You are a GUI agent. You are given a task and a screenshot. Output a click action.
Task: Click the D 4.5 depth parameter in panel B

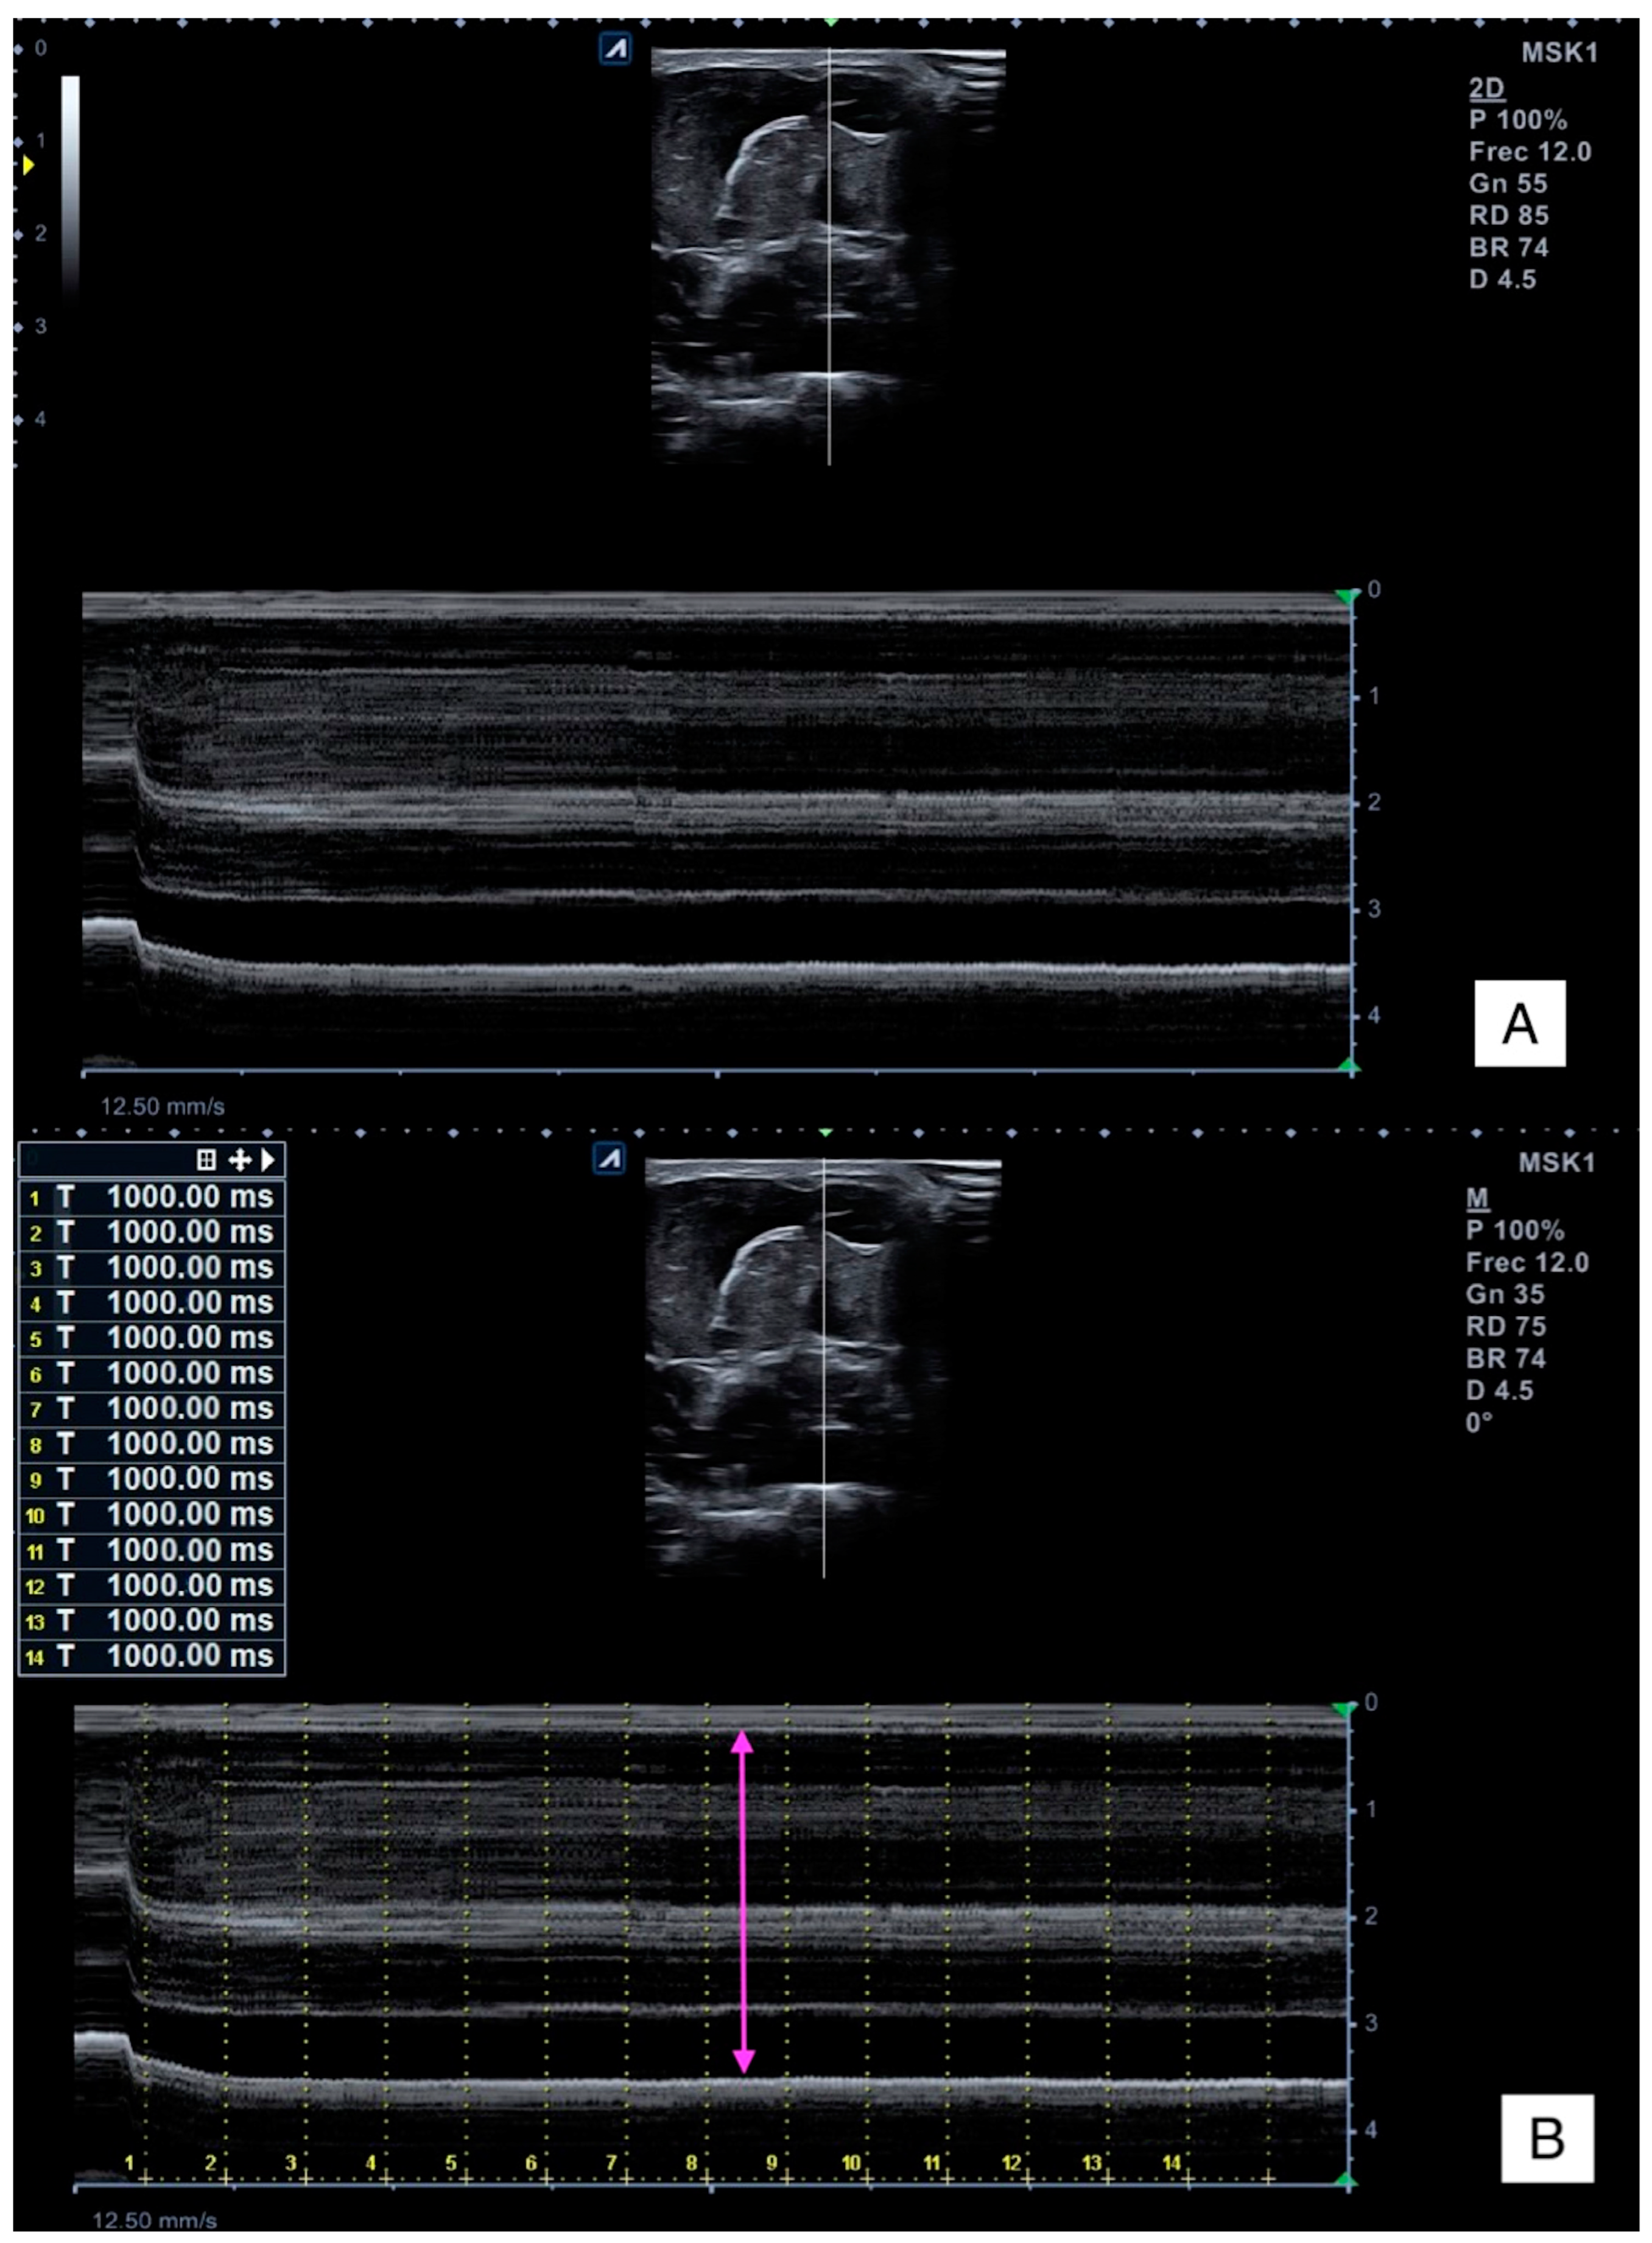pyautogui.click(x=1499, y=1390)
